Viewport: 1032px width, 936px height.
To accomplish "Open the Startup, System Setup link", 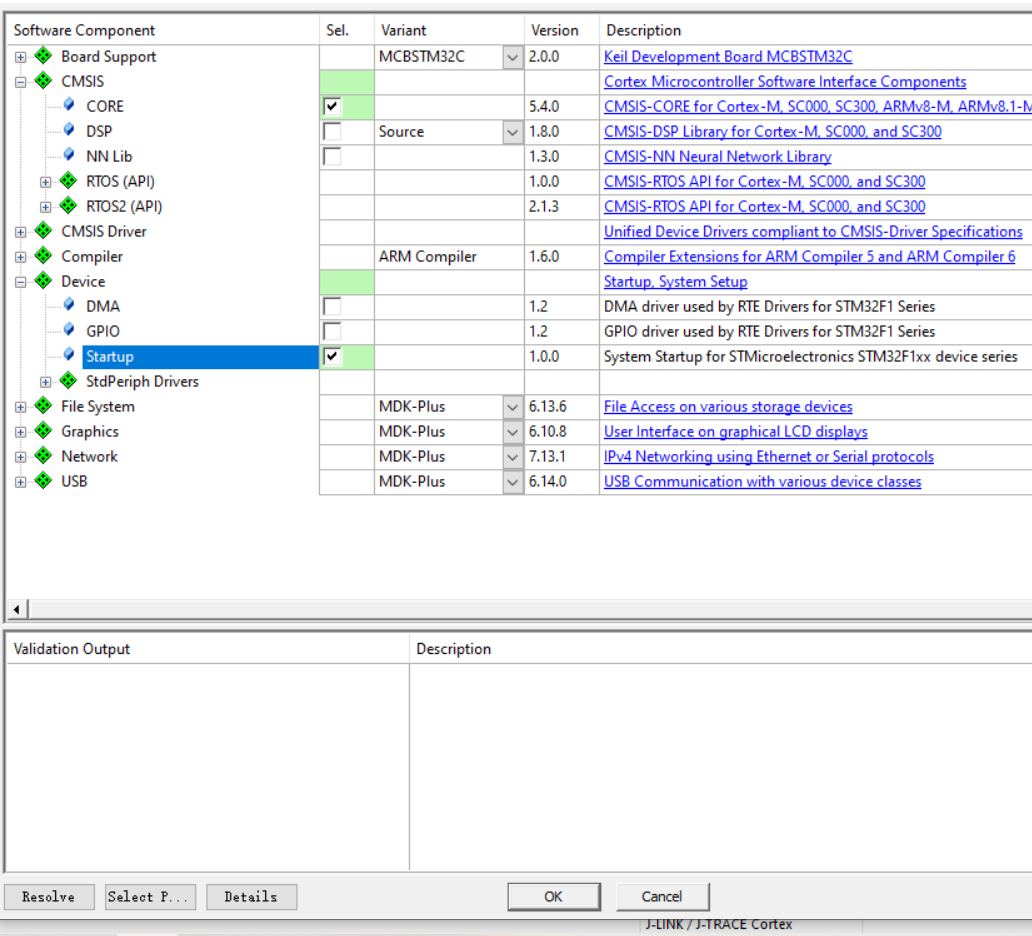I will pos(675,282).
